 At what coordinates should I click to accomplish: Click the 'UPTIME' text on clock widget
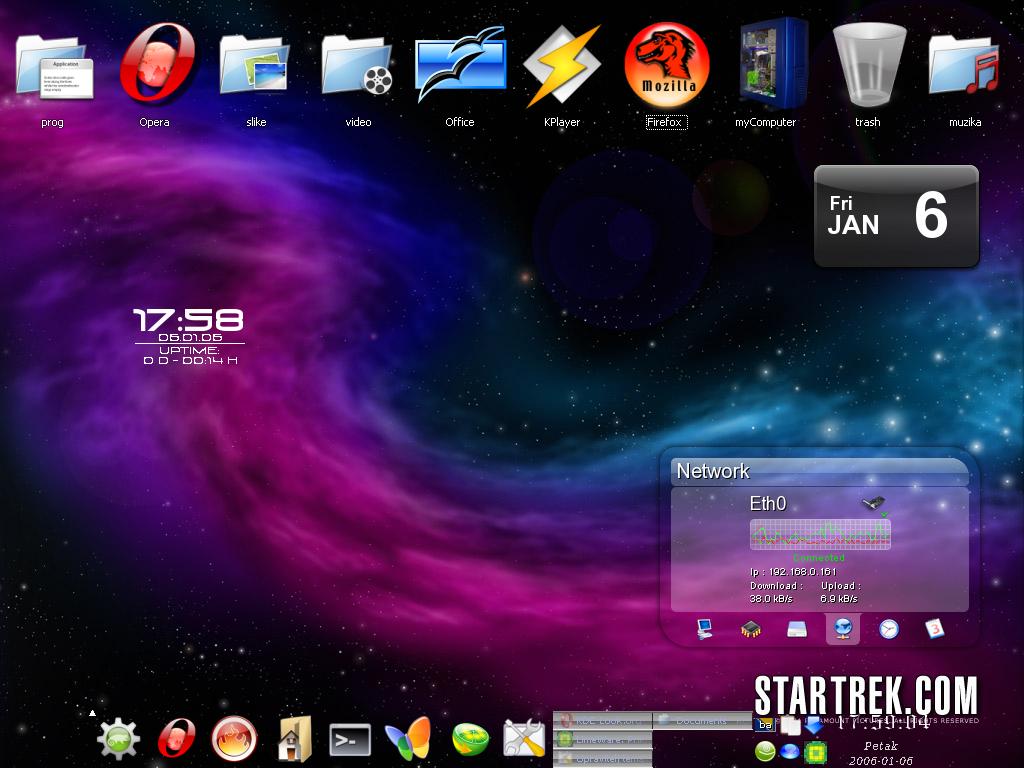point(189,351)
